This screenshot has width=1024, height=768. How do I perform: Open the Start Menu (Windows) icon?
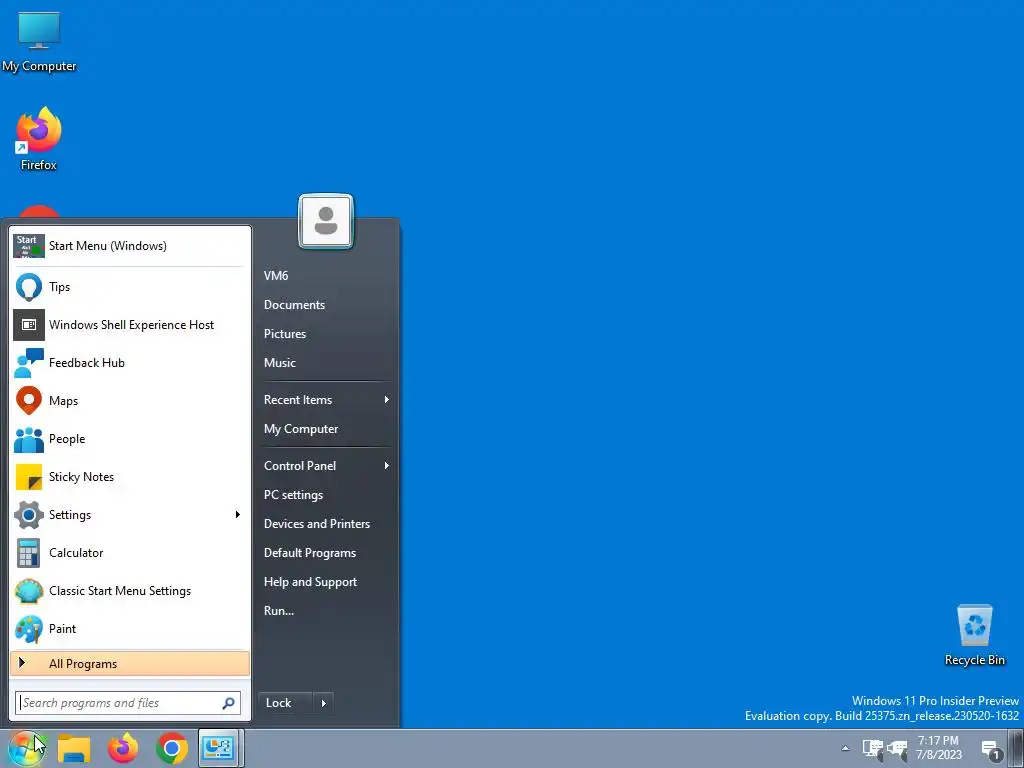(29, 246)
